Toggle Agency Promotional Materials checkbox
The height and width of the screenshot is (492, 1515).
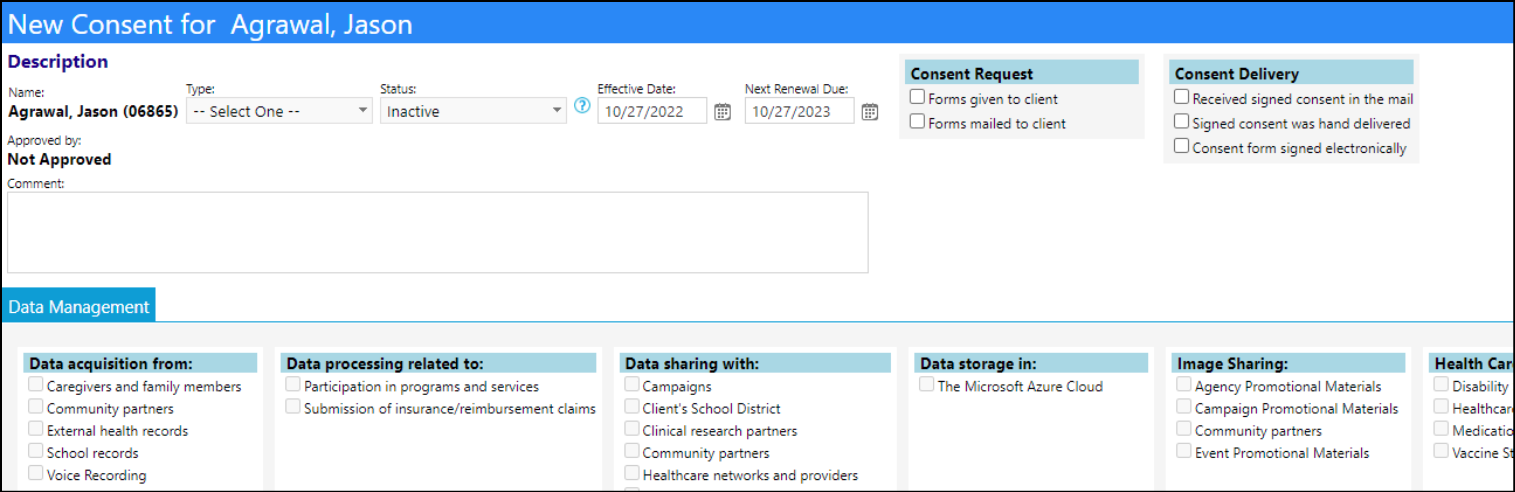pyautogui.click(x=1185, y=384)
